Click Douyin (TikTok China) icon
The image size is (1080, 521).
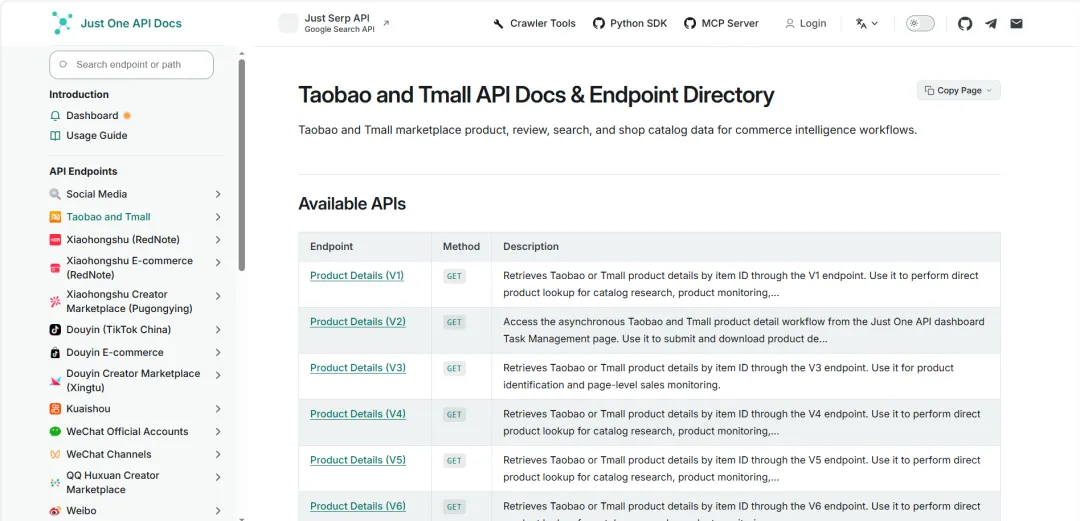(x=55, y=329)
